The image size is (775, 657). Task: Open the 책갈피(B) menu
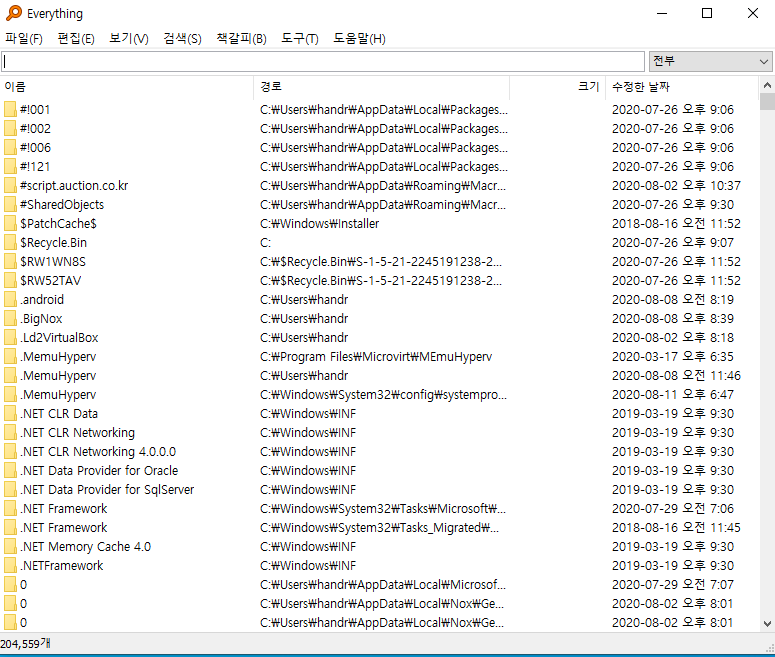(241, 39)
